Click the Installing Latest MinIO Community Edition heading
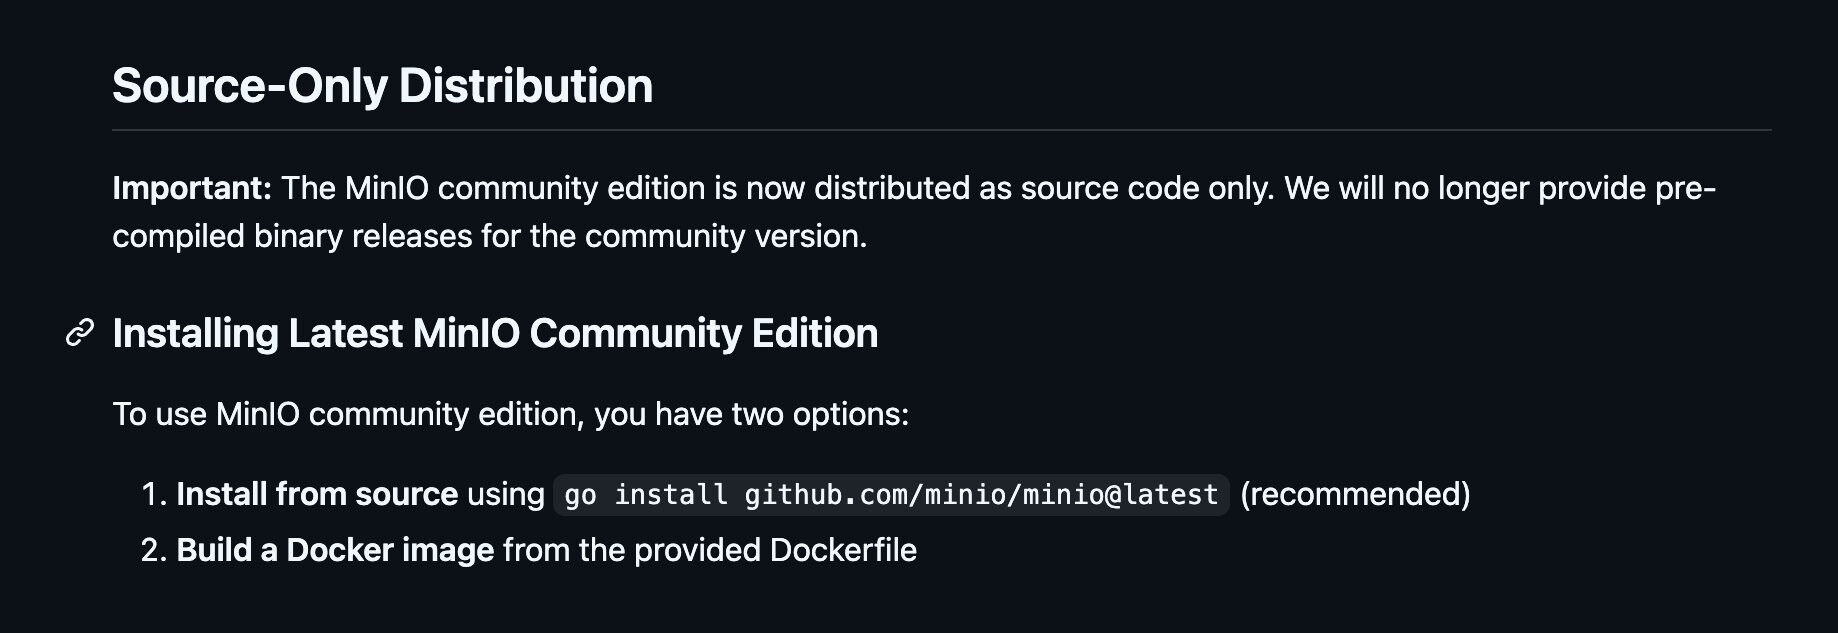Image resolution: width=1838 pixels, height=633 pixels. click(x=495, y=333)
